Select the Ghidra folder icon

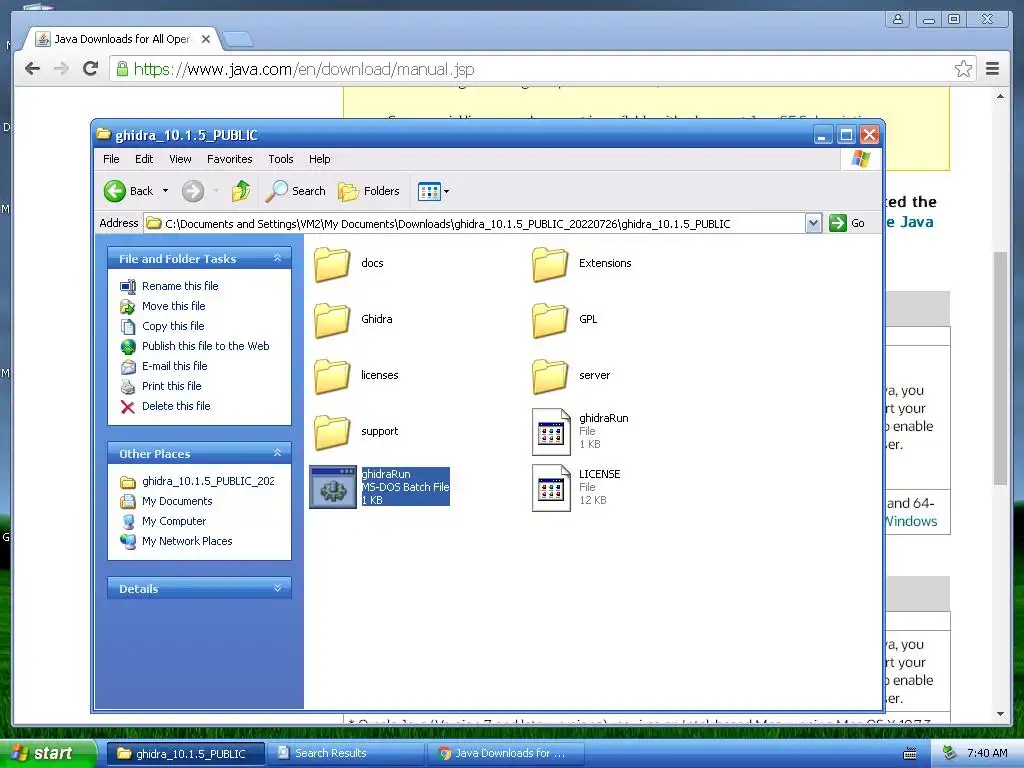[332, 319]
